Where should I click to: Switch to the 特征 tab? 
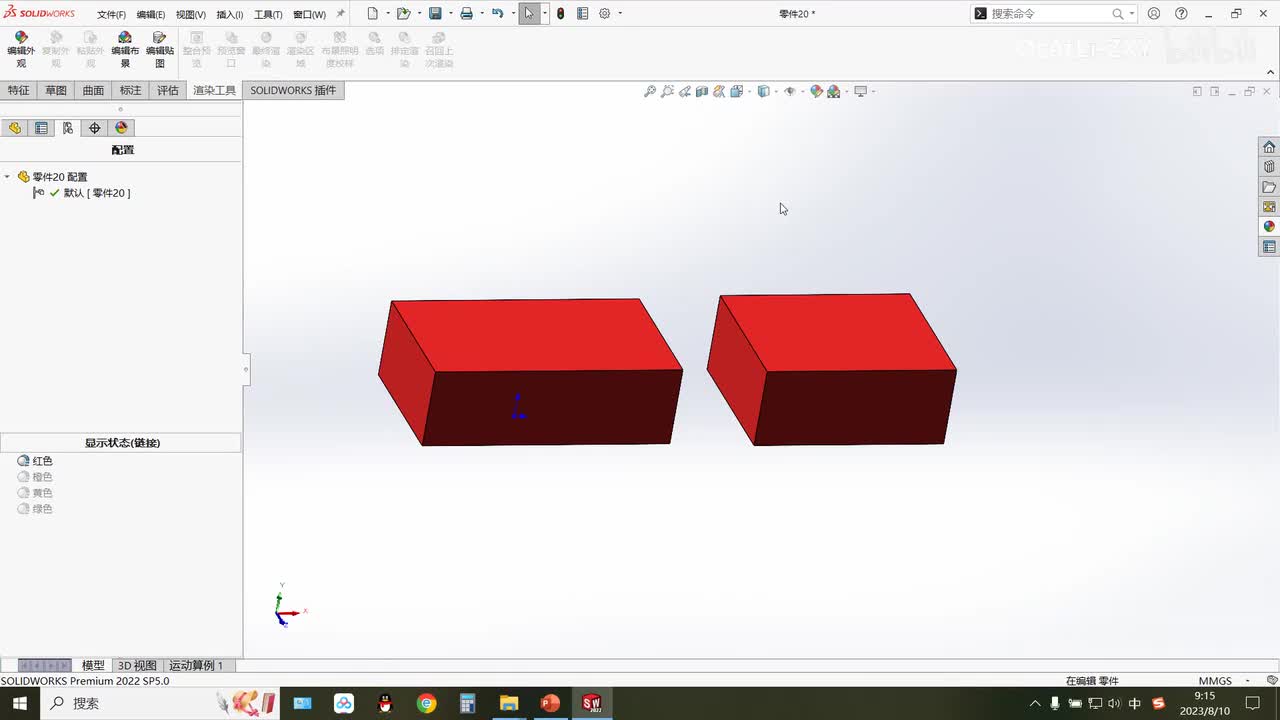19,90
